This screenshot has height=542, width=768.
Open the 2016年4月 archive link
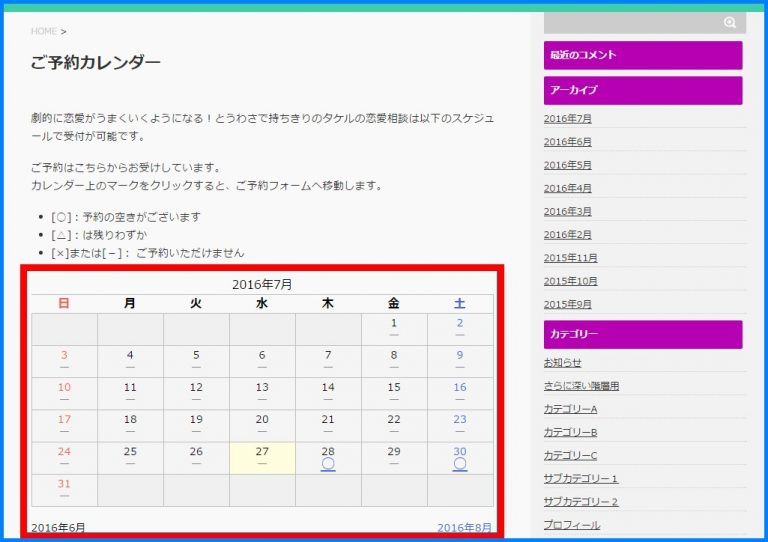pyautogui.click(x=568, y=188)
